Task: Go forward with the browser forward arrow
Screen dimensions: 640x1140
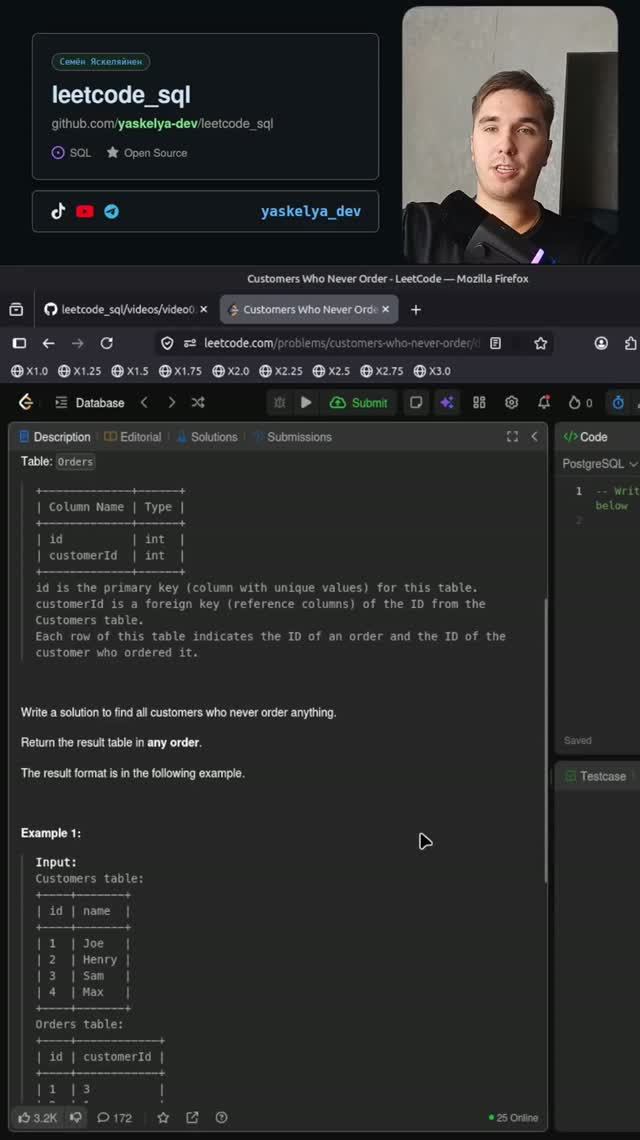Action: click(78, 343)
